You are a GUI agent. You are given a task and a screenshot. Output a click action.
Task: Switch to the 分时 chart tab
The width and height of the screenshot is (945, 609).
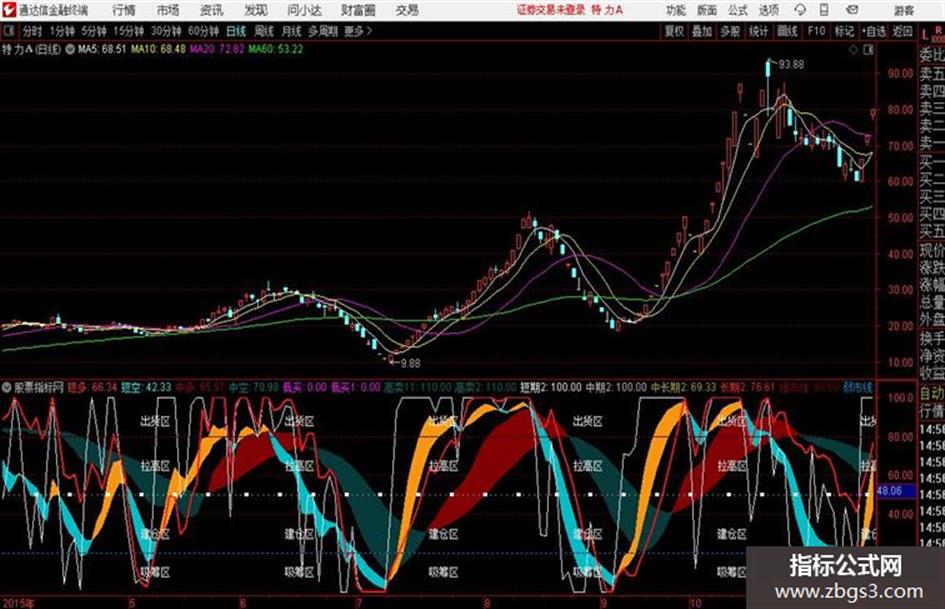point(33,31)
